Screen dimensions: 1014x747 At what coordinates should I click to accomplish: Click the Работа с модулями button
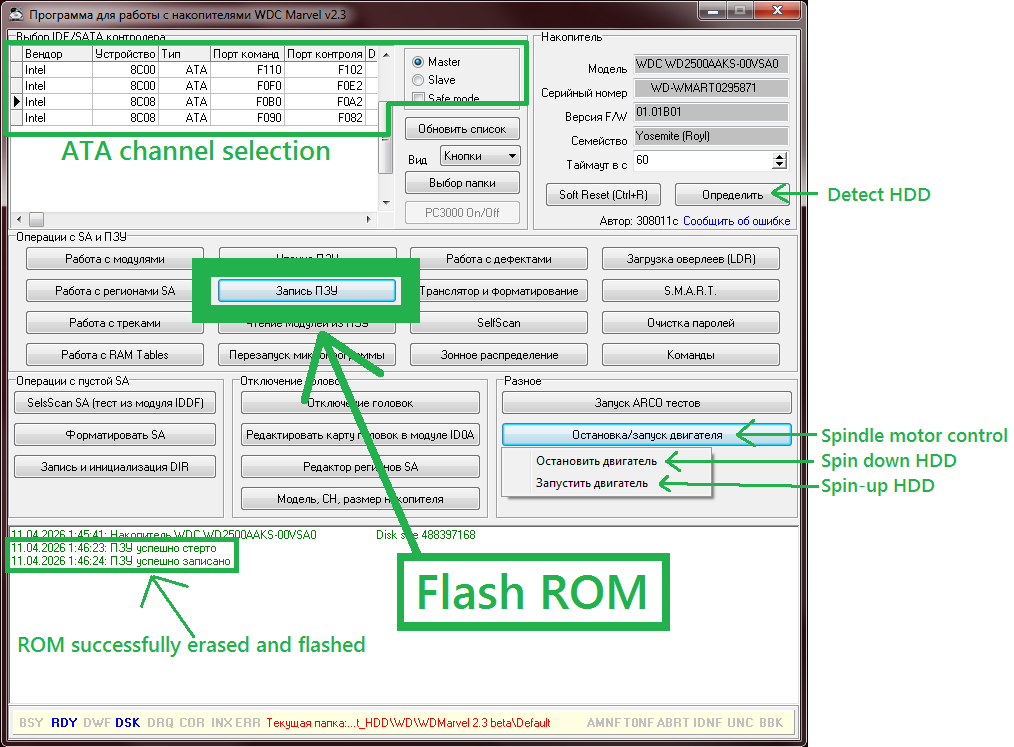(115, 259)
